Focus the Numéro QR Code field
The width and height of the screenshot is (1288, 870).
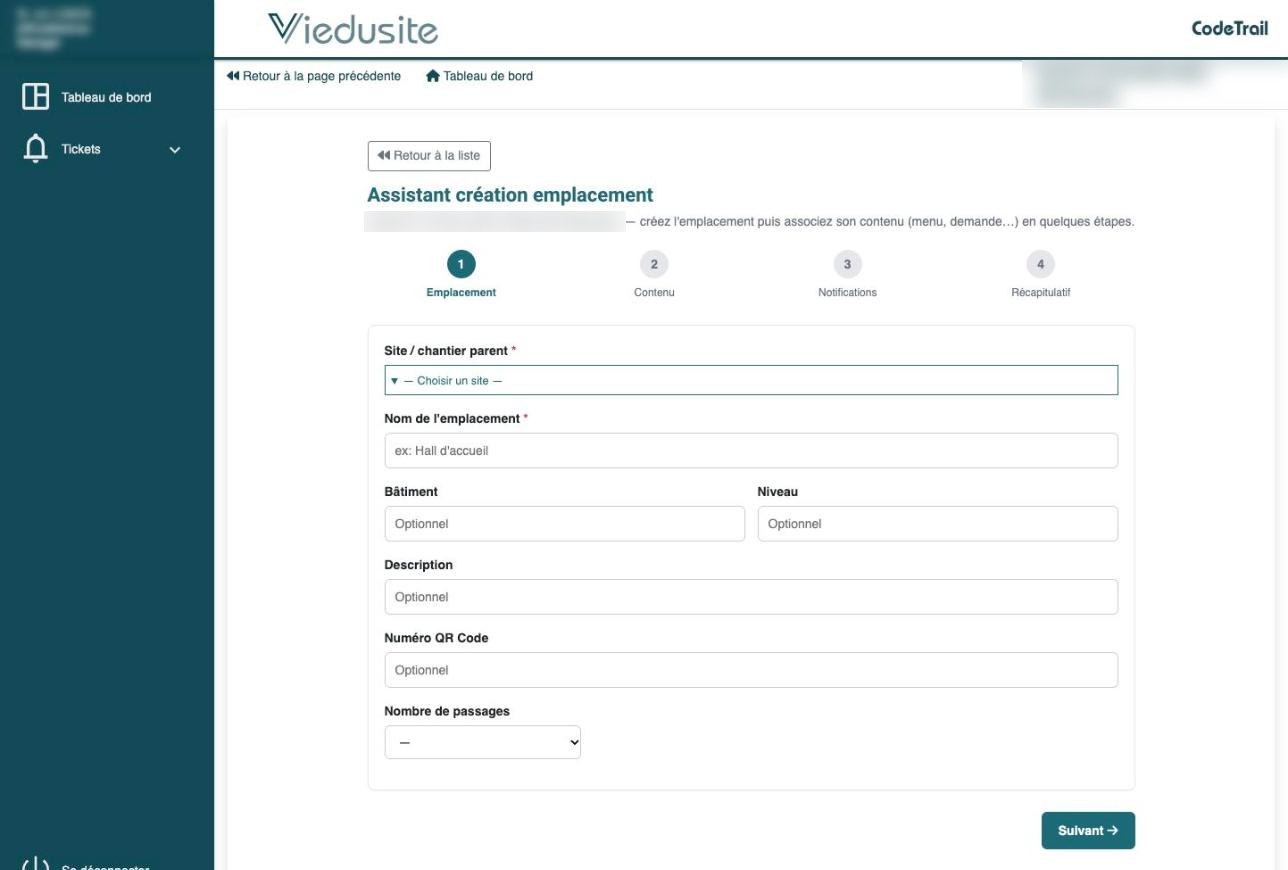tap(751, 670)
